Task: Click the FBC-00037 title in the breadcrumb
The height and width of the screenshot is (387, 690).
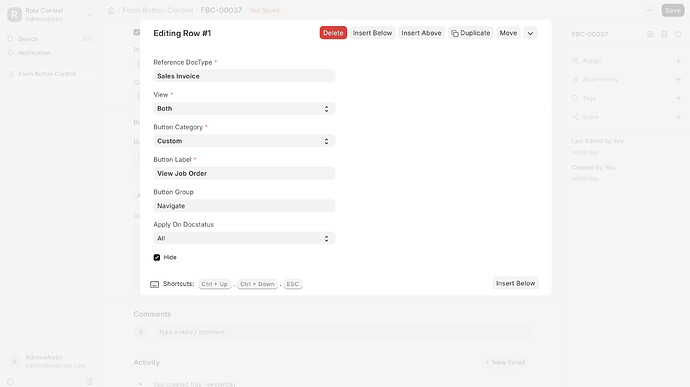Action: click(221, 10)
